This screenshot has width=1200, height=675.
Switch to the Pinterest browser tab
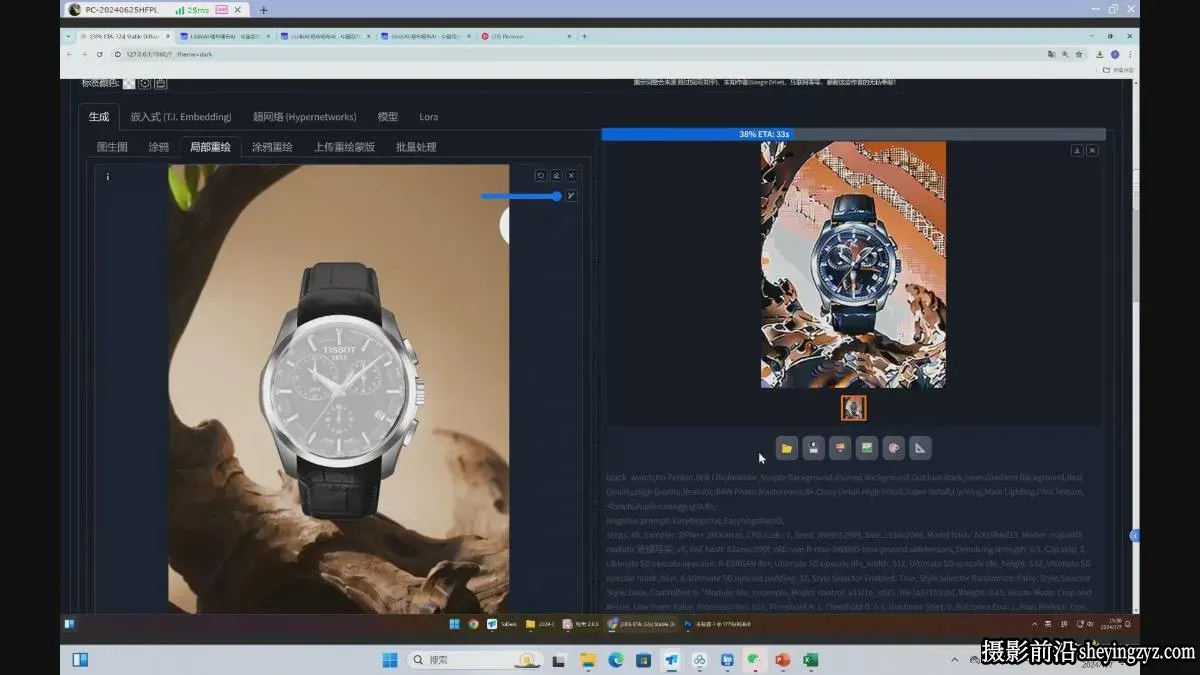point(525,36)
